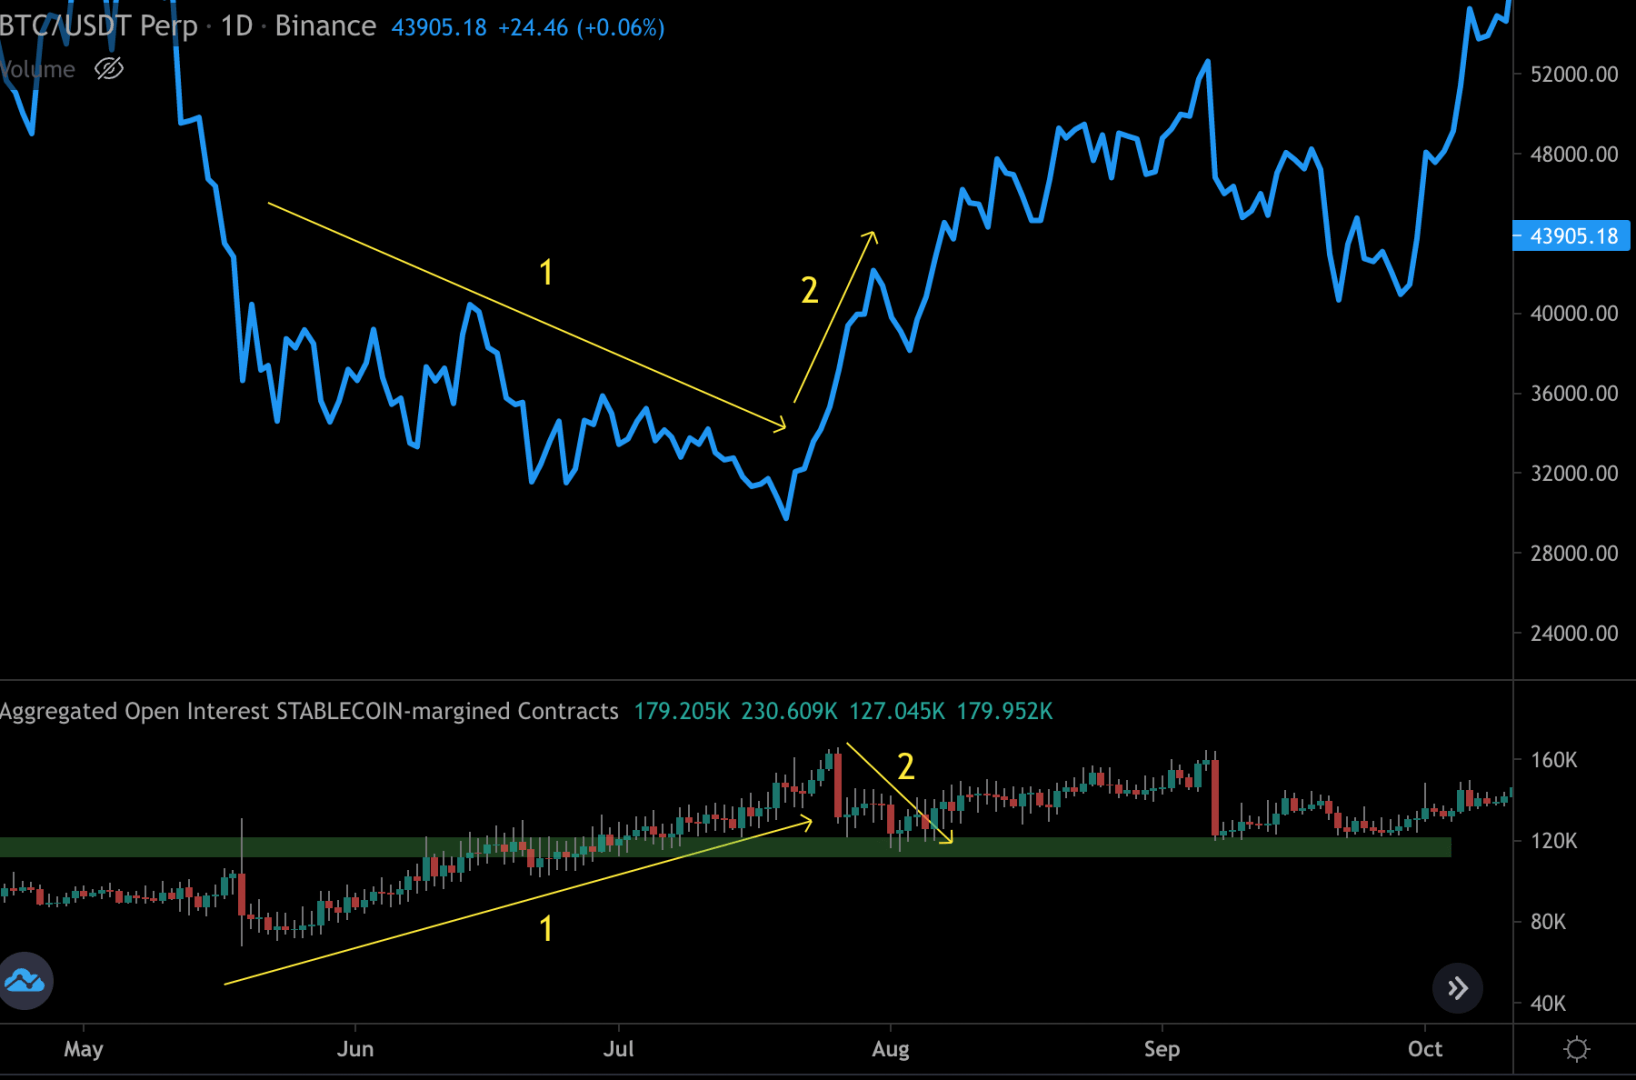The width and height of the screenshot is (1636, 1080).
Task: Click the Jun label on time axis
Action: [355, 1049]
